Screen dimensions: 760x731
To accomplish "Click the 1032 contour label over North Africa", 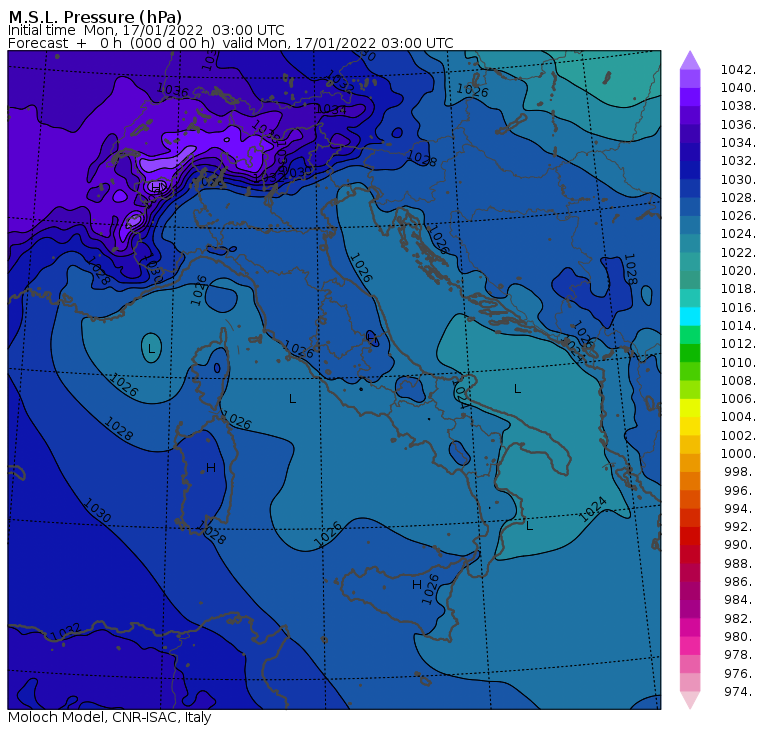I will click(x=65, y=632).
